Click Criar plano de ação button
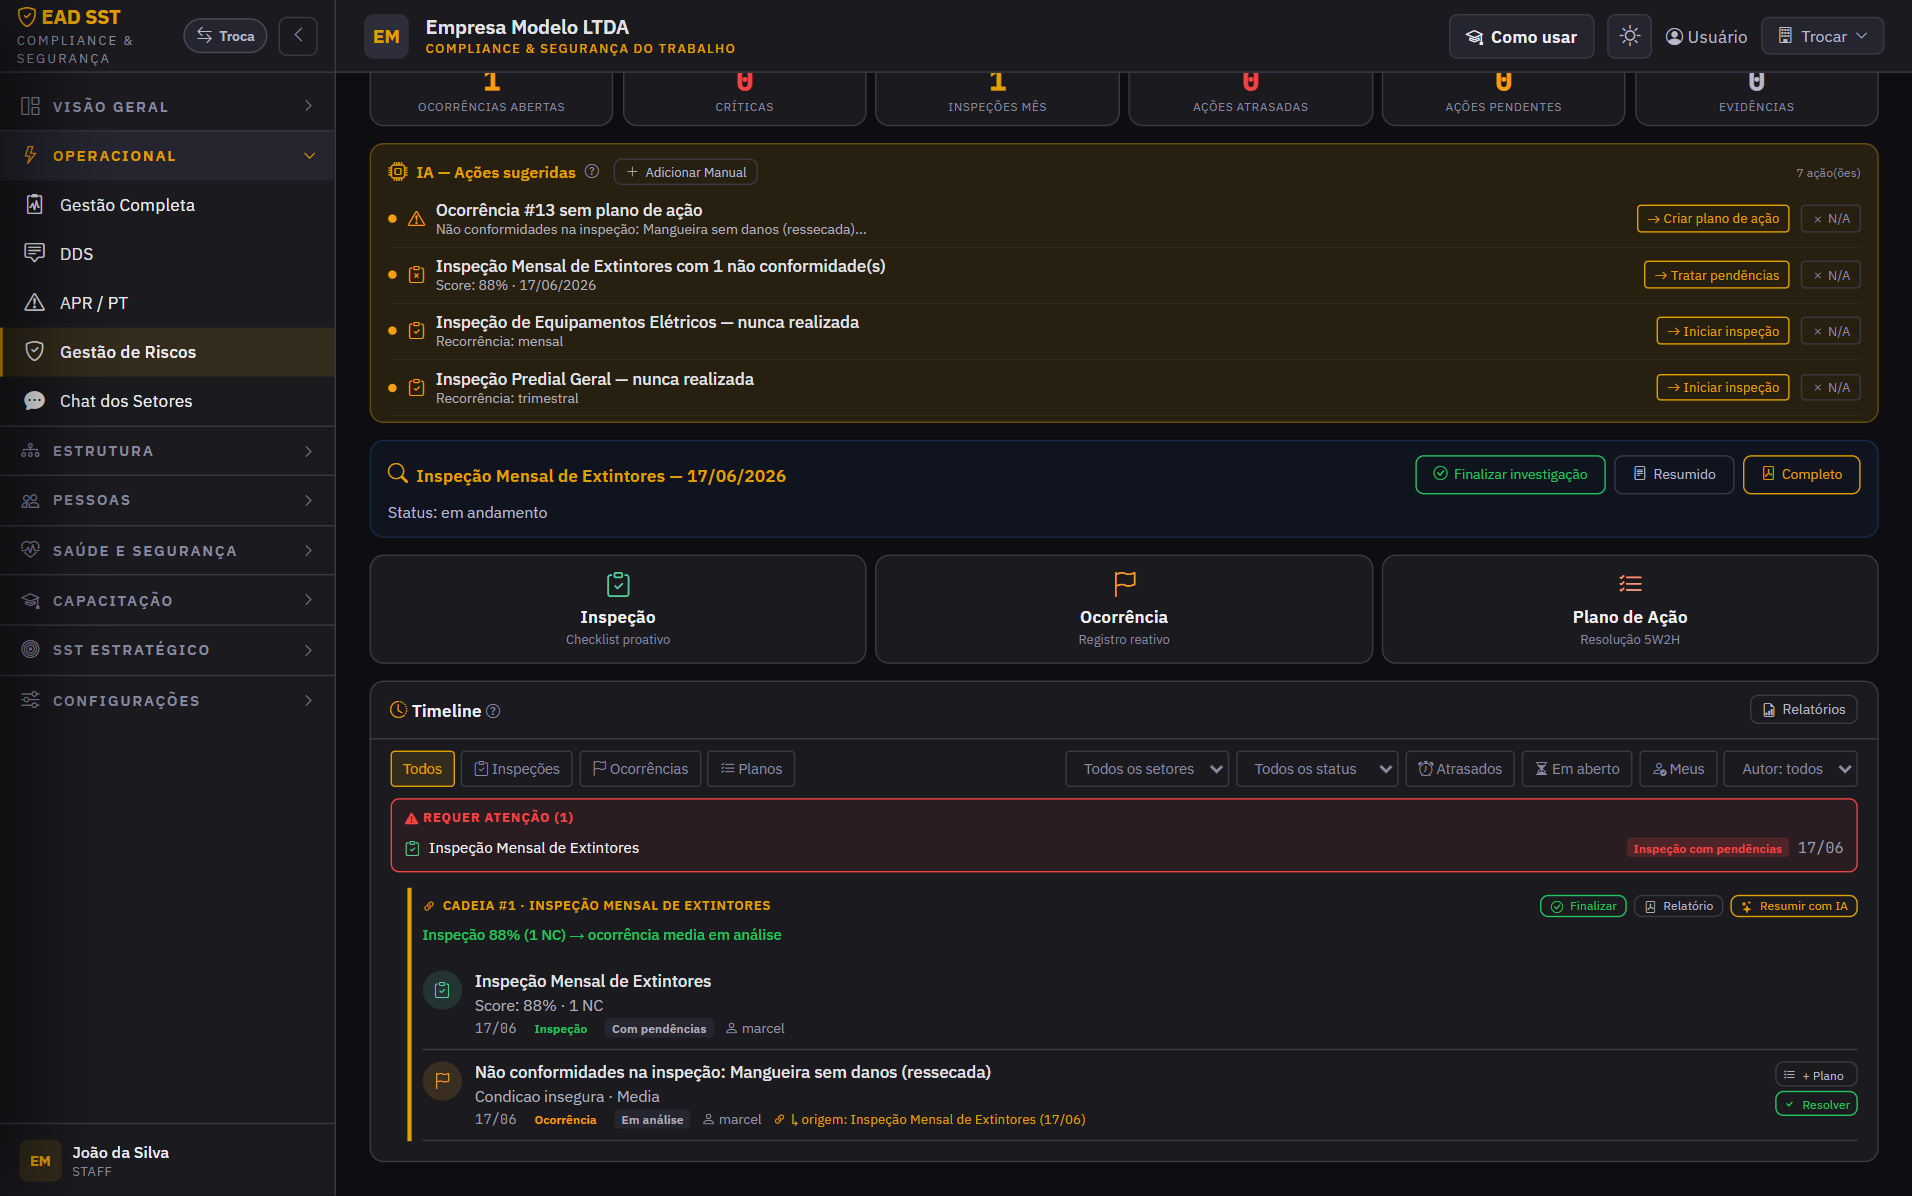 1713,218
